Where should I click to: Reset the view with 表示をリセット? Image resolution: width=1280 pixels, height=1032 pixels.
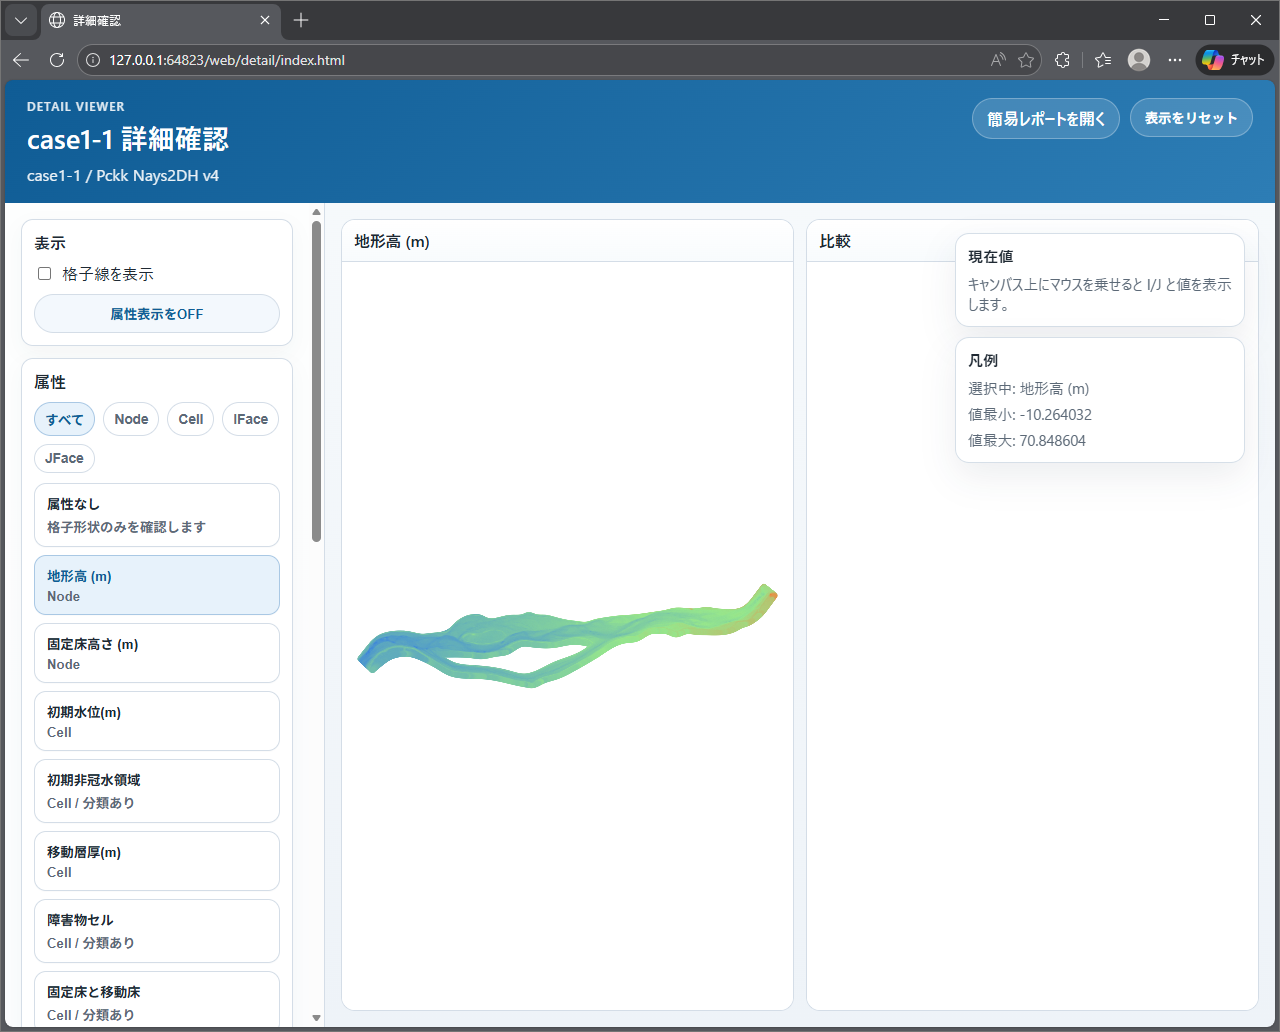click(1191, 117)
